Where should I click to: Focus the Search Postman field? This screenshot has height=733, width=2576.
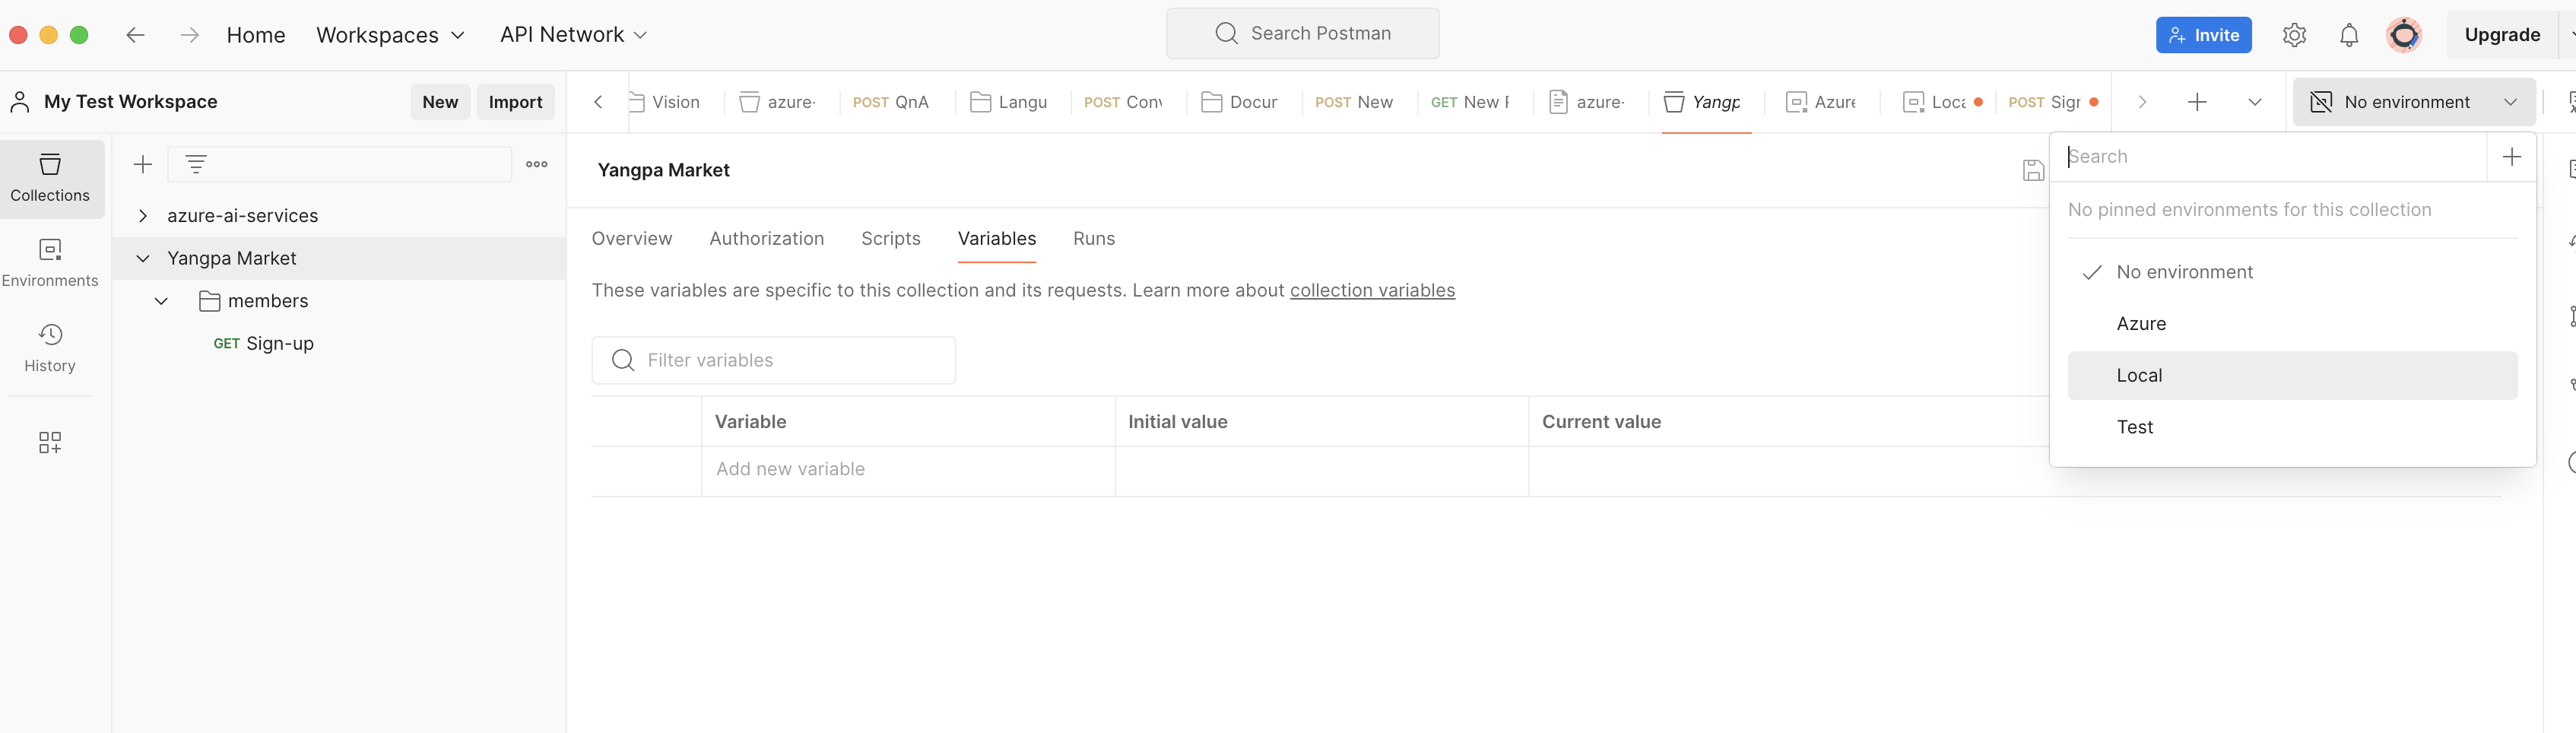click(1303, 34)
